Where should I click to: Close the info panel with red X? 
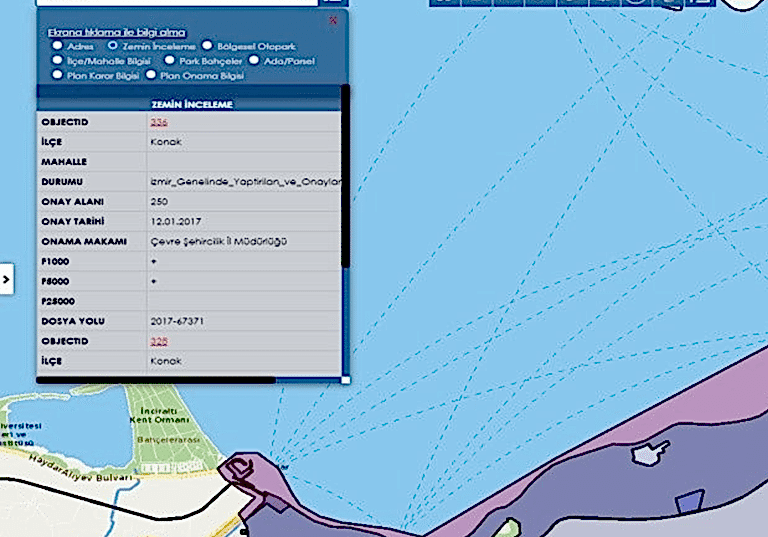pyautogui.click(x=332, y=19)
